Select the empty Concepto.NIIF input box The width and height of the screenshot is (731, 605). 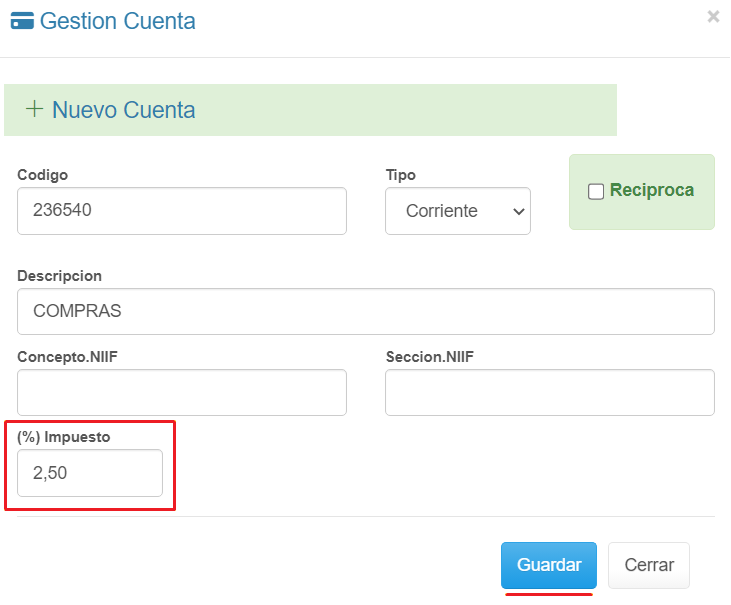click(x=182, y=392)
